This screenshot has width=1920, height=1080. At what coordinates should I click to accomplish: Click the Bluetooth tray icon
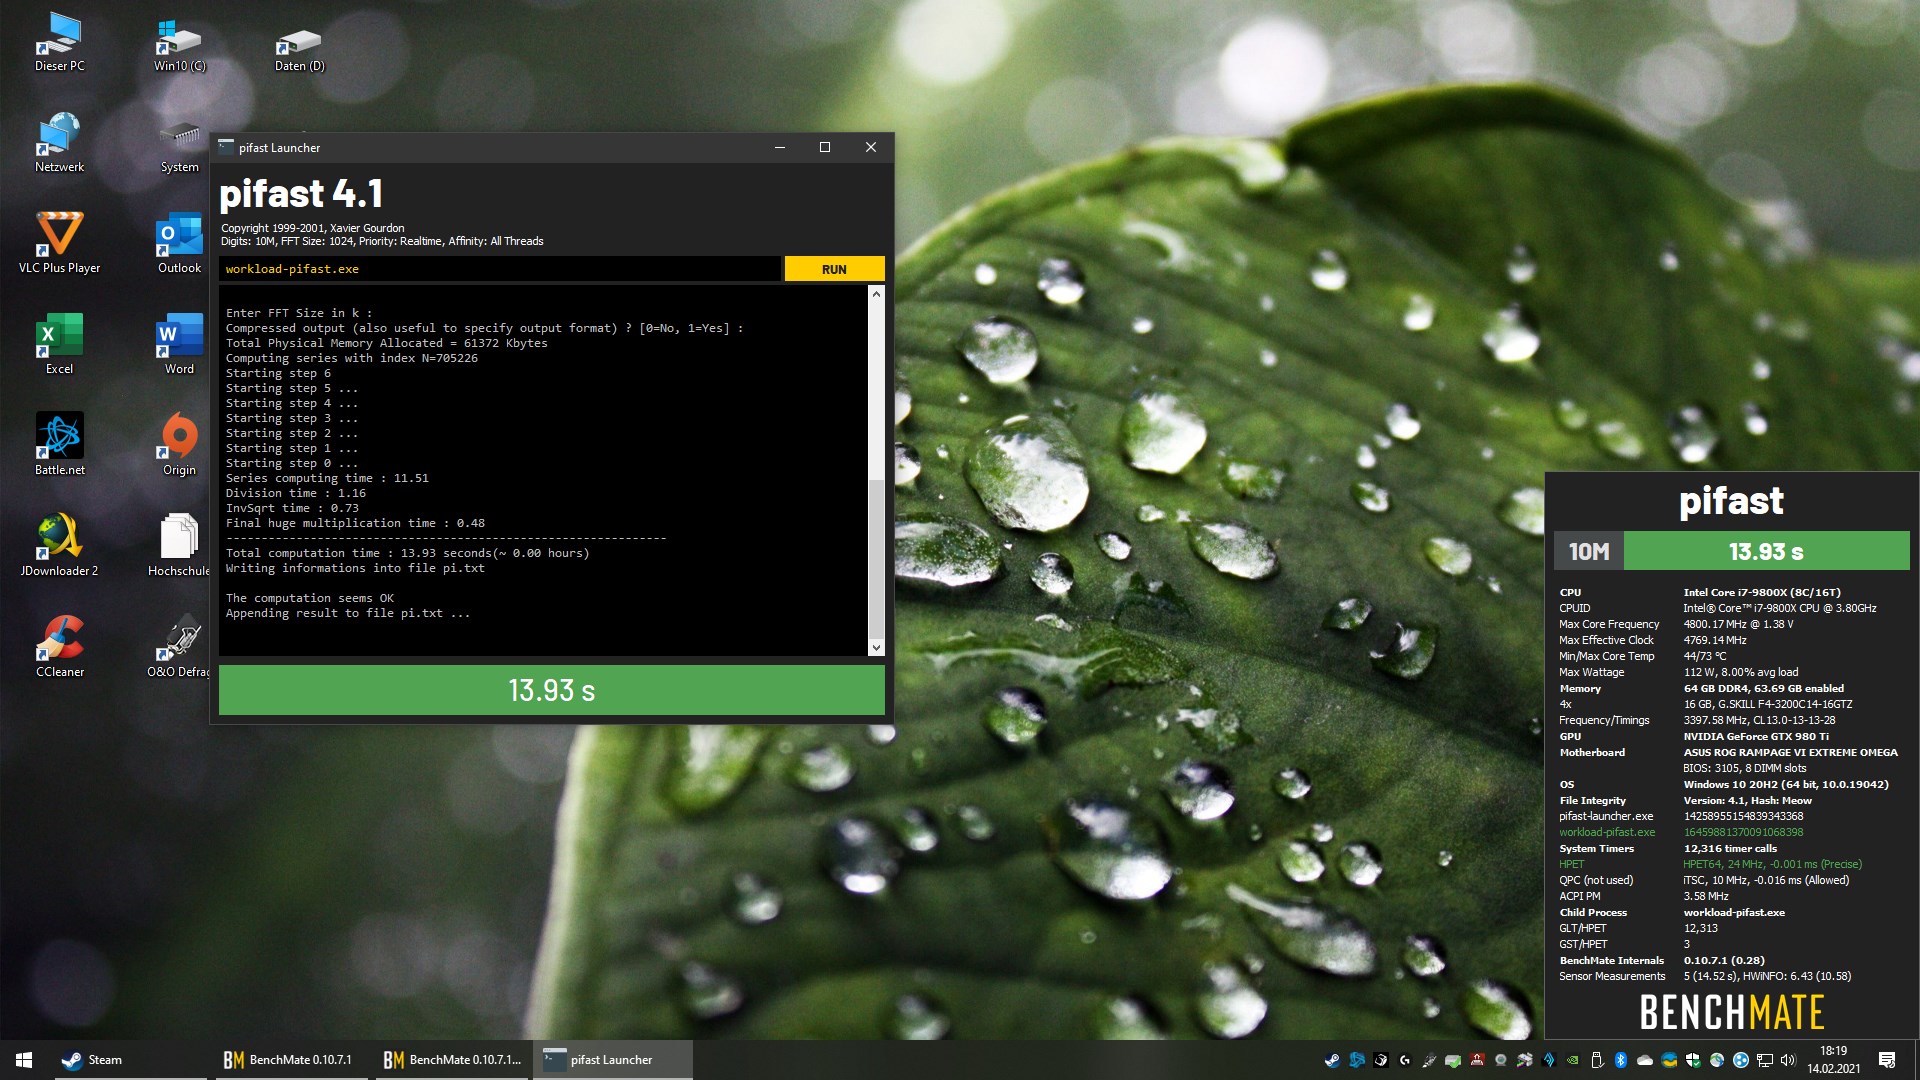1621,1060
